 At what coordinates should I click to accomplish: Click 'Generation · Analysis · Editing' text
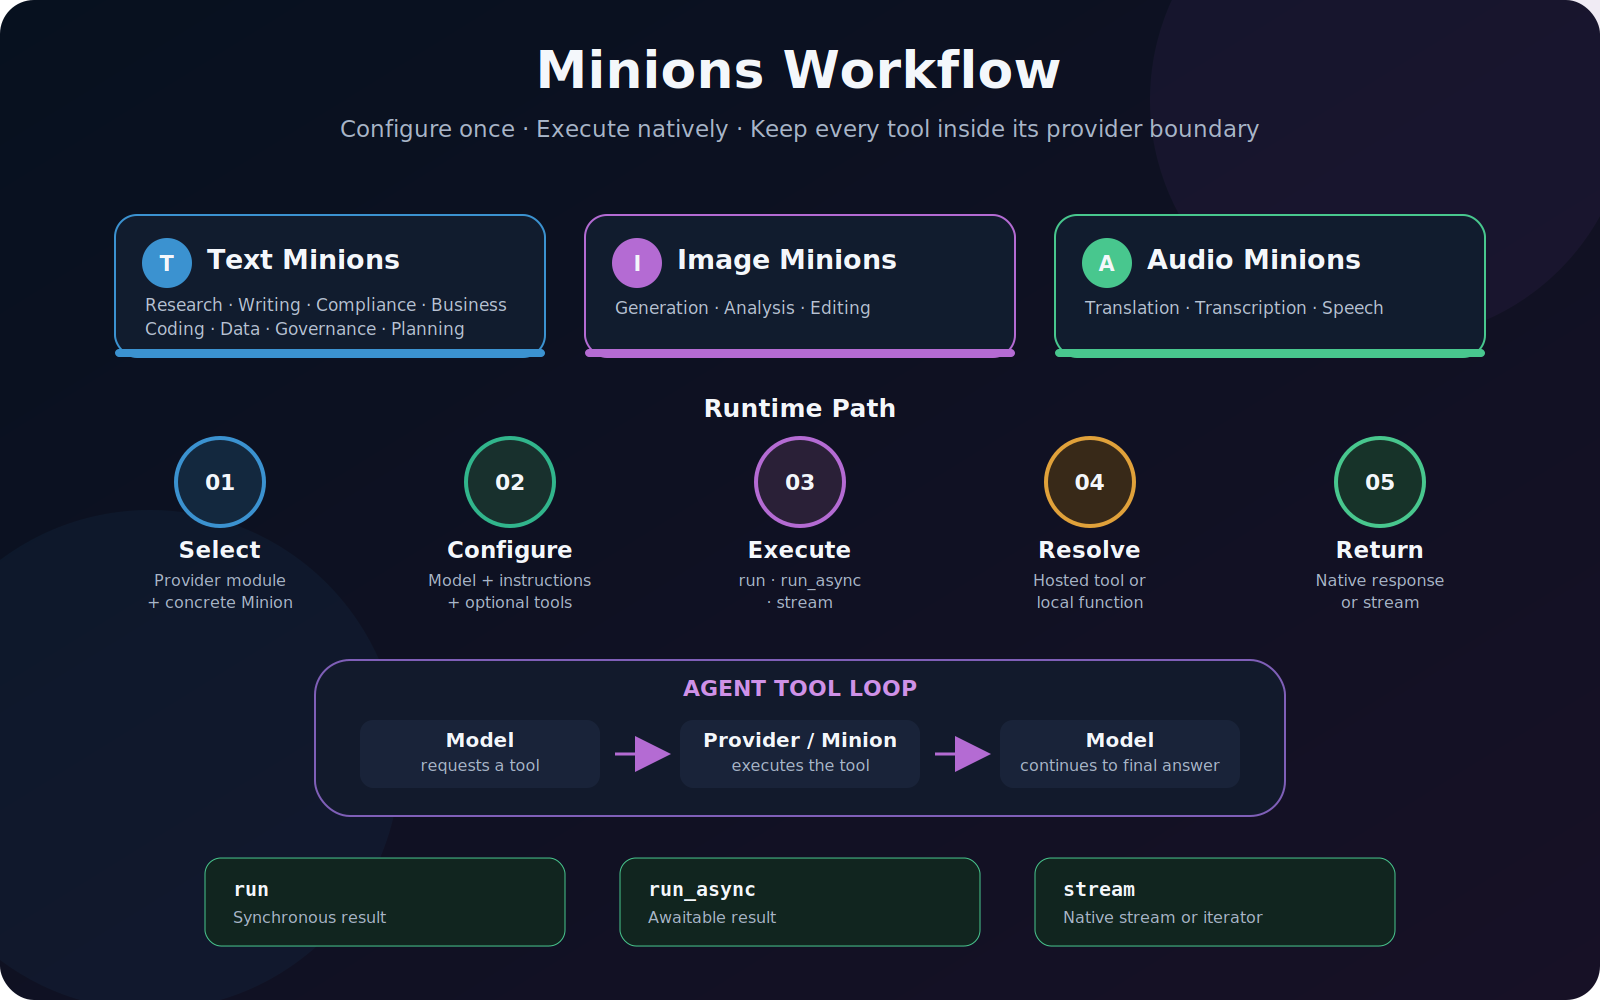coord(743,308)
